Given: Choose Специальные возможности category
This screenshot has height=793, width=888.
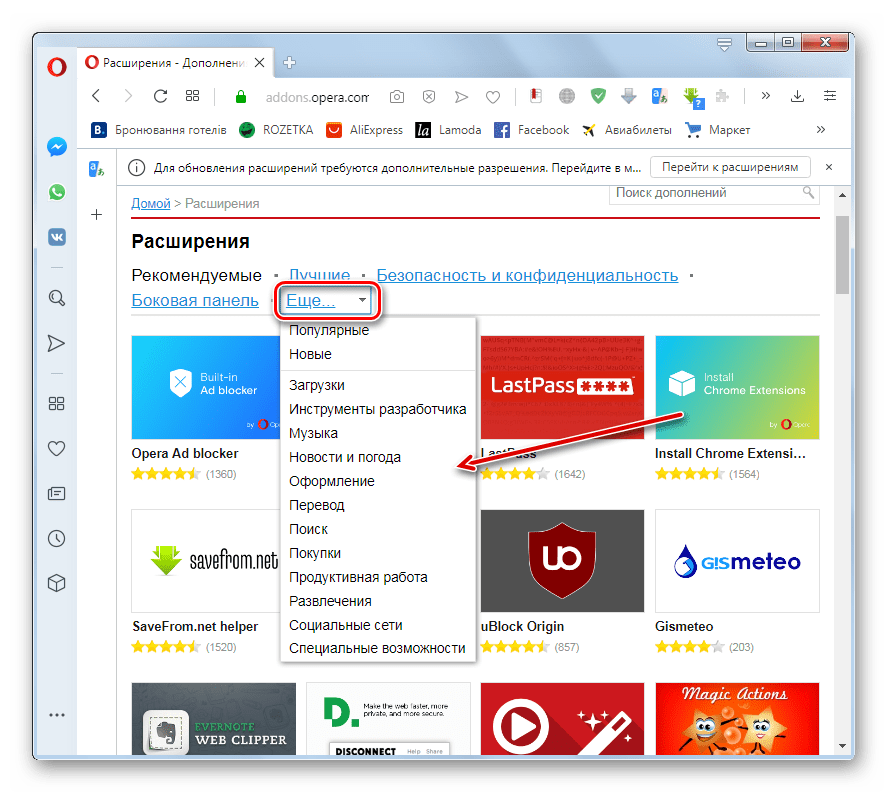Looking at the screenshot, I should click(377, 648).
